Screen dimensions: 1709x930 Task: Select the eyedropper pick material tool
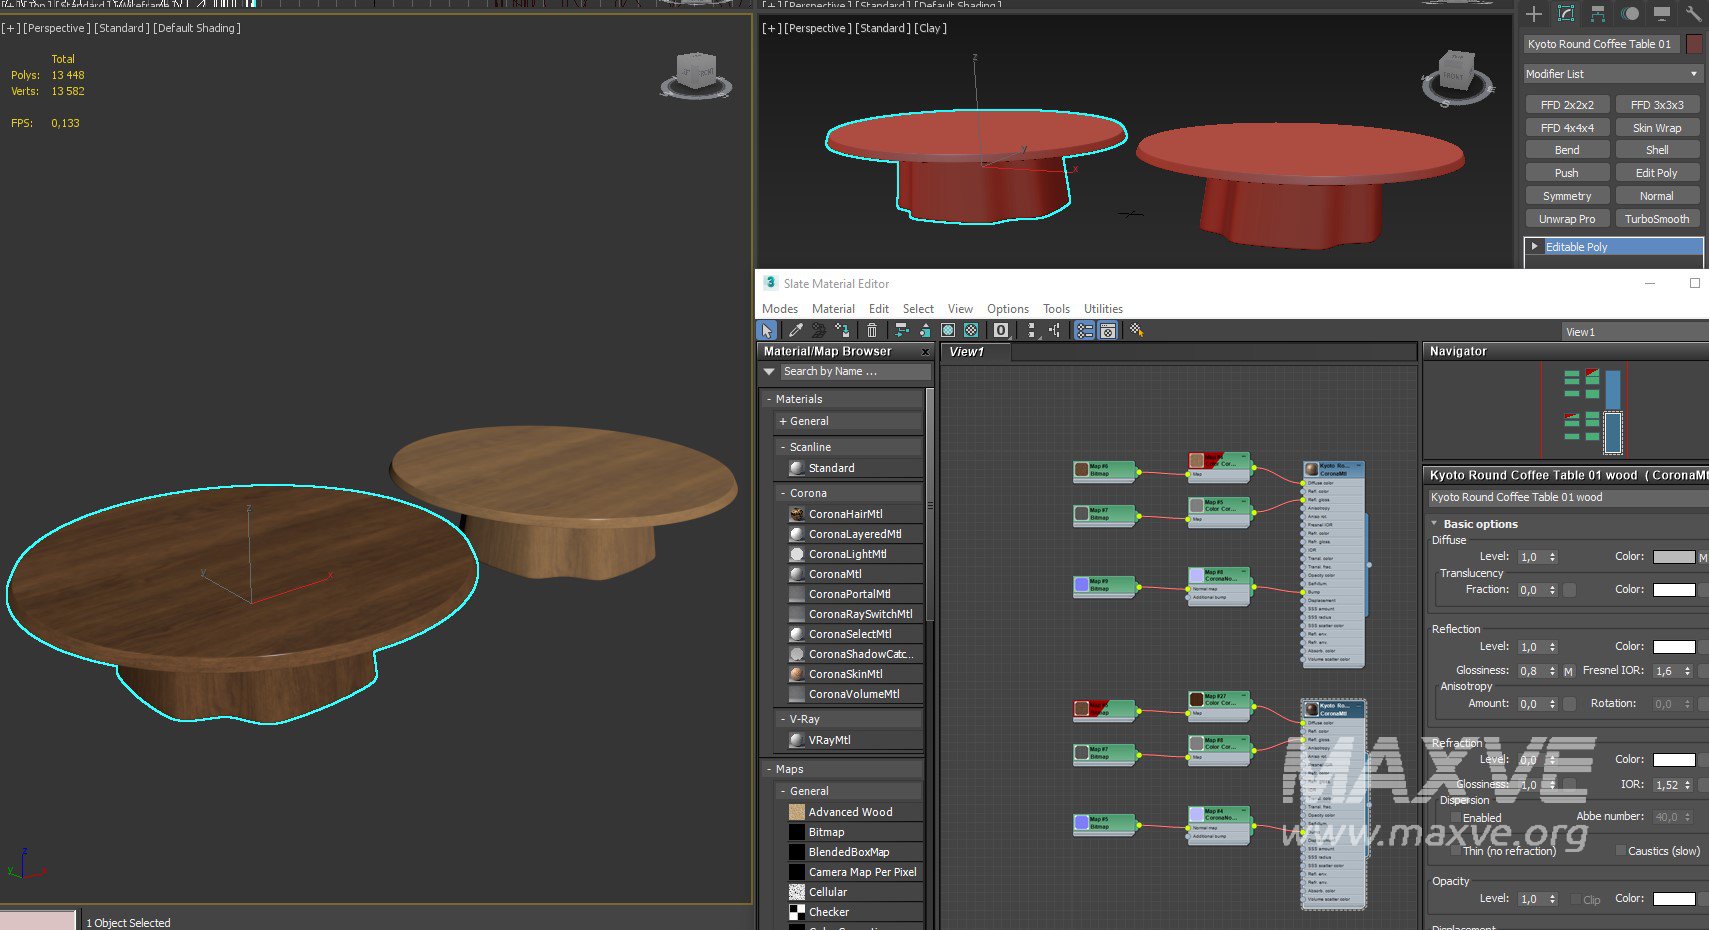click(x=795, y=330)
